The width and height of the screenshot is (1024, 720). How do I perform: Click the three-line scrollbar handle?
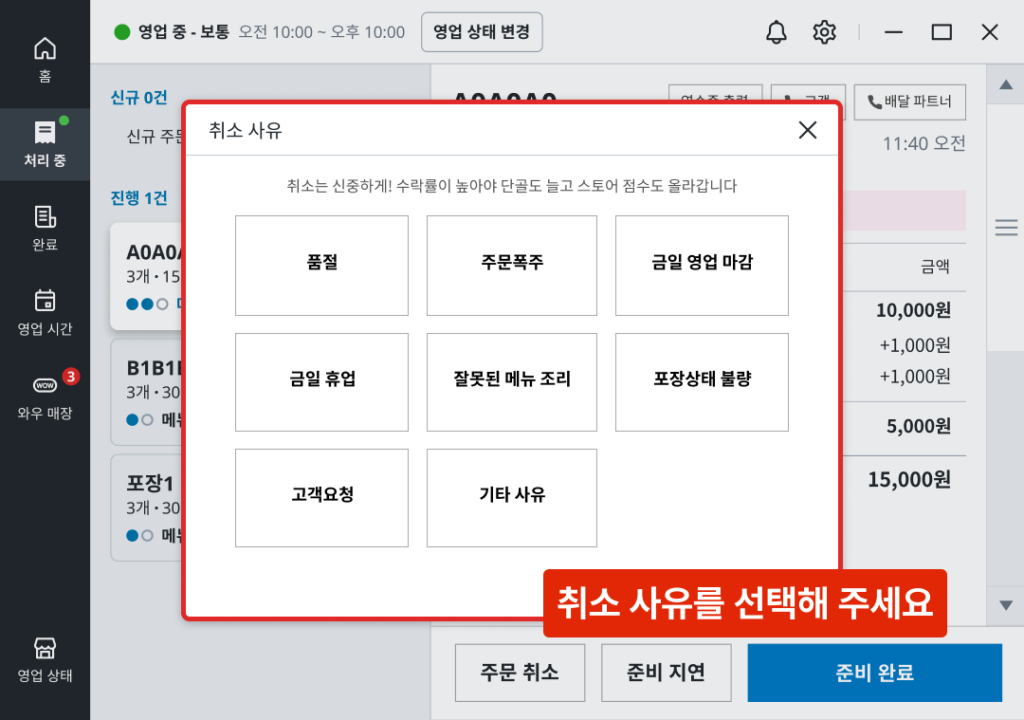[x=1006, y=227]
